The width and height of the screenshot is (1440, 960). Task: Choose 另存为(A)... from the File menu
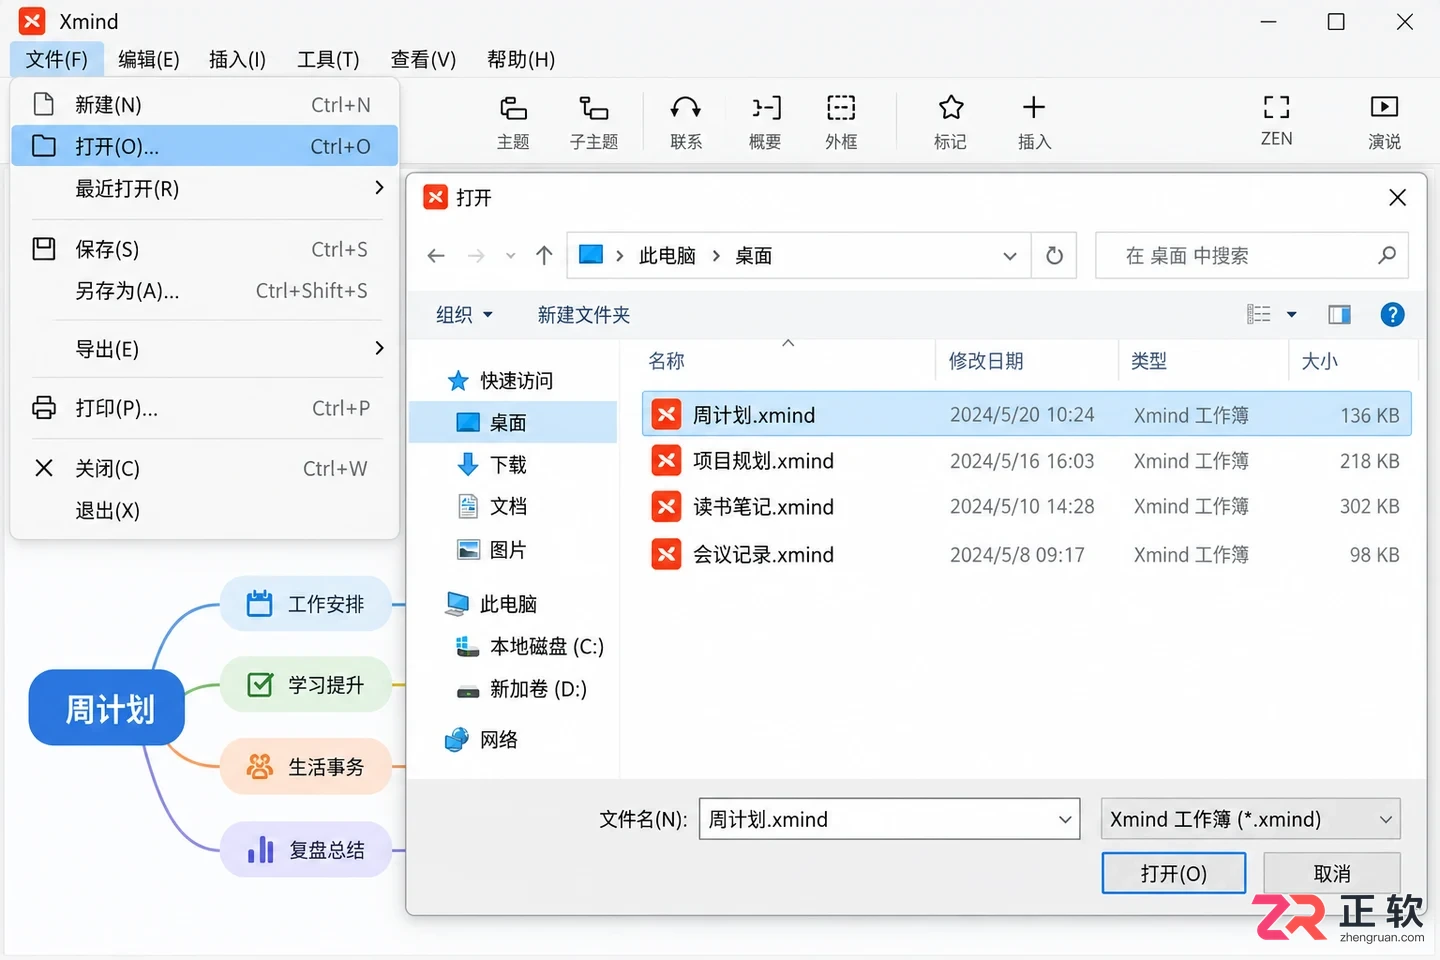(204, 291)
